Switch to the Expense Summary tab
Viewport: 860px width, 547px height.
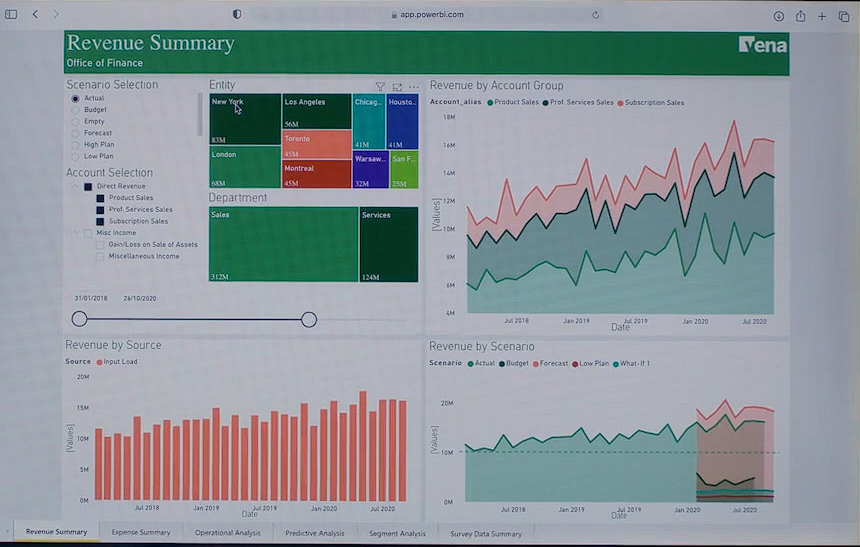coord(141,533)
